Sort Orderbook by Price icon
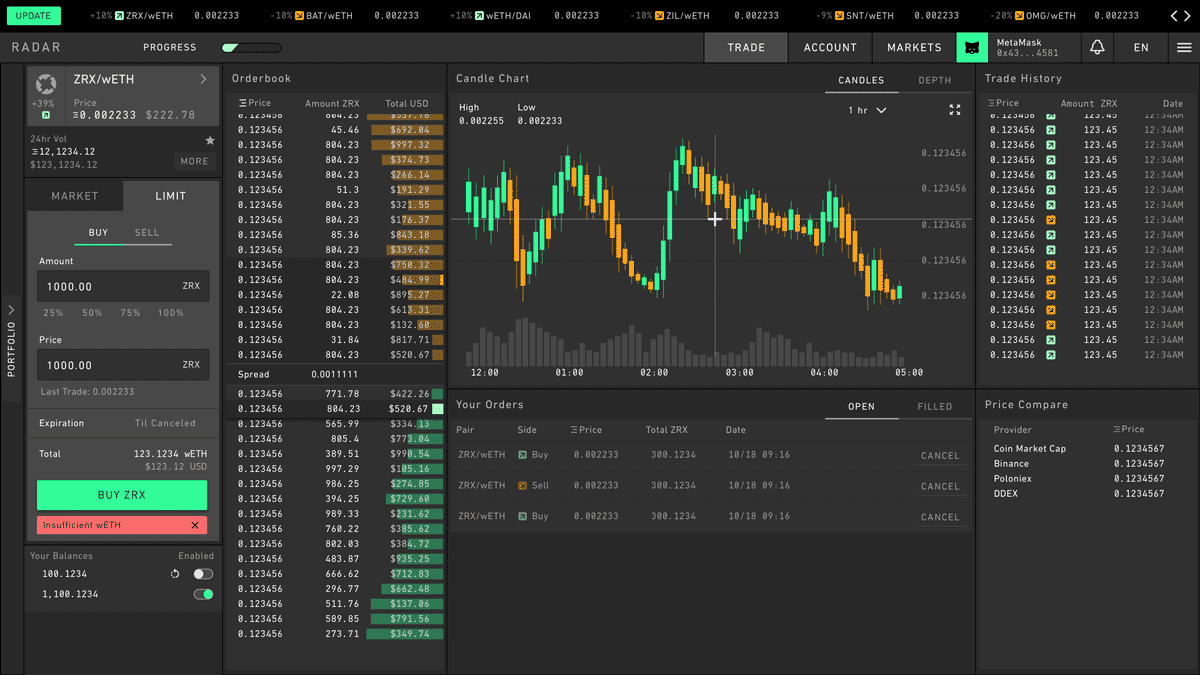The height and width of the screenshot is (675, 1200). 242,103
